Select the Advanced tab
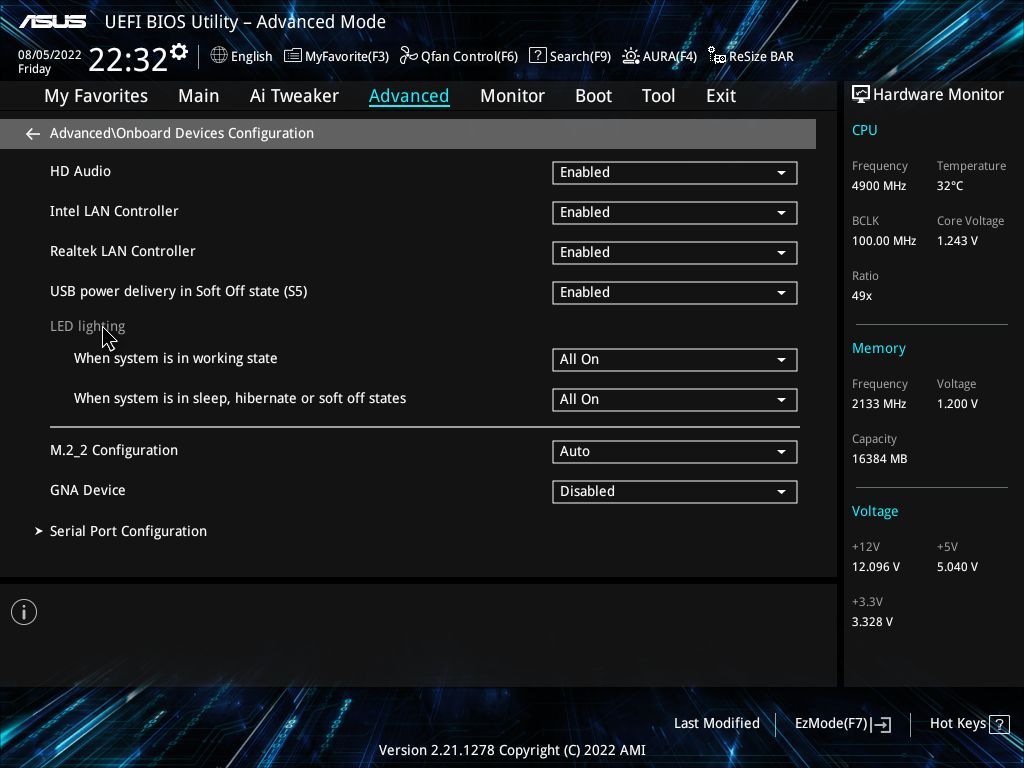This screenshot has width=1024, height=768. (x=409, y=96)
